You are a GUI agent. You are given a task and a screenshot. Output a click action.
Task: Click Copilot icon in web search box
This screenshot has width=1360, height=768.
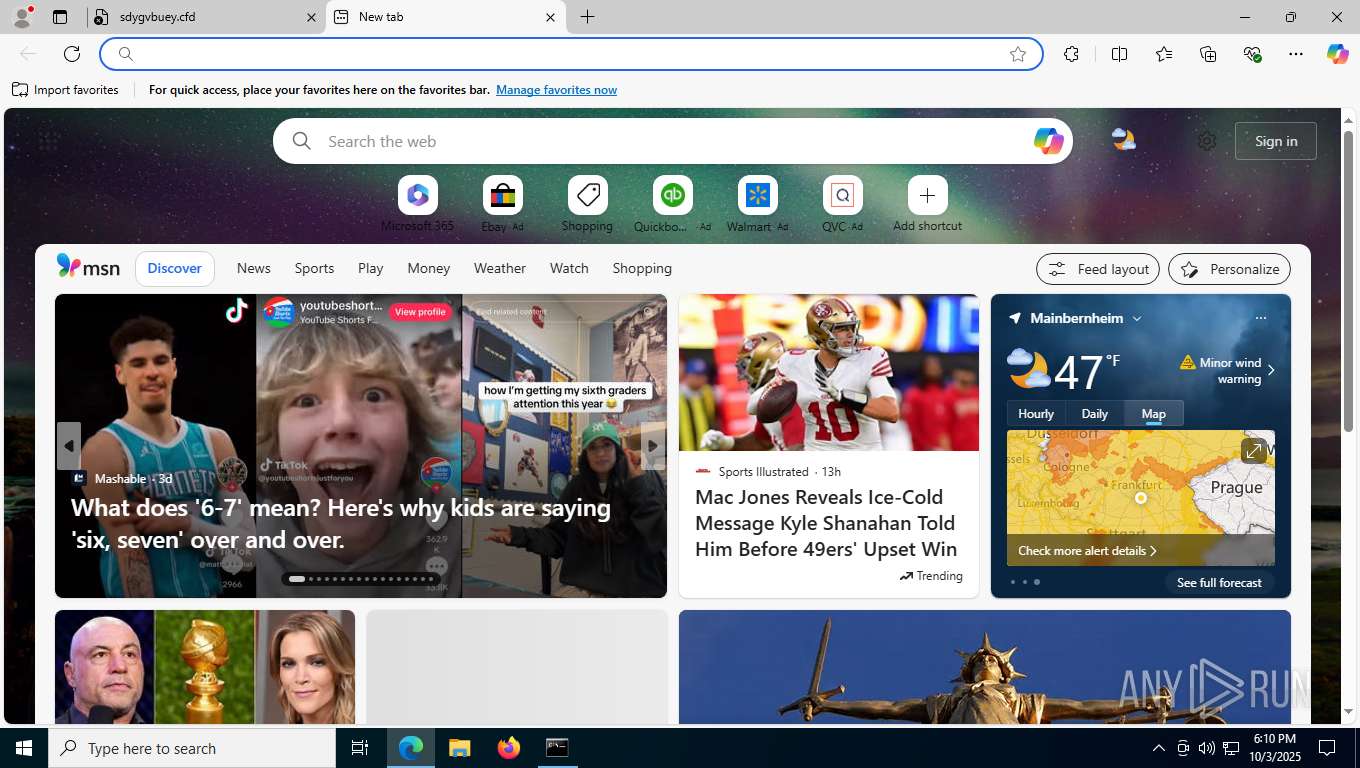(1048, 141)
